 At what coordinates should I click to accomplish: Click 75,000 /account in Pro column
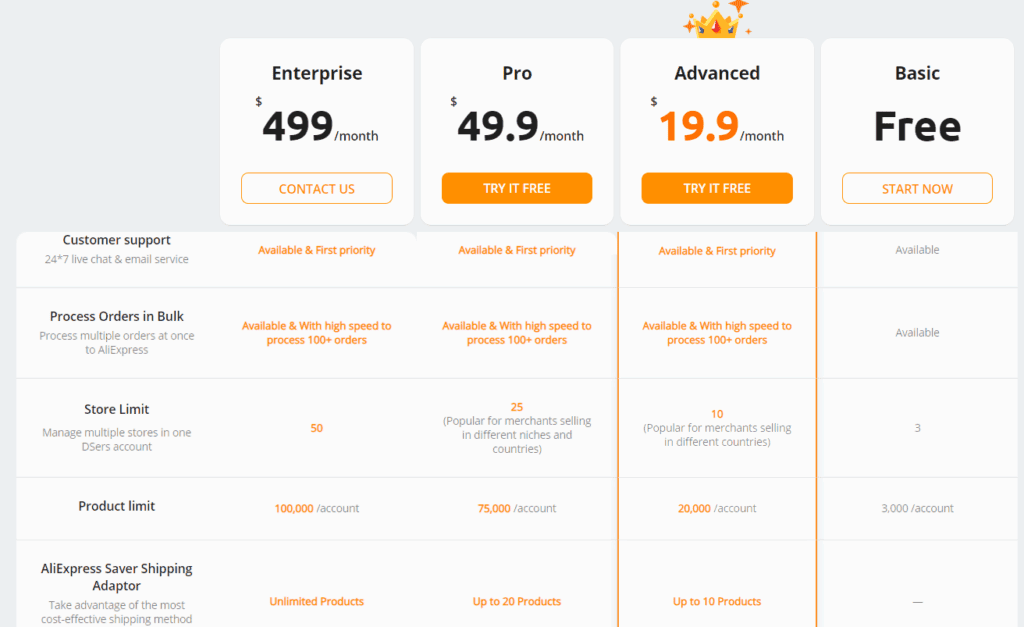[x=517, y=508]
